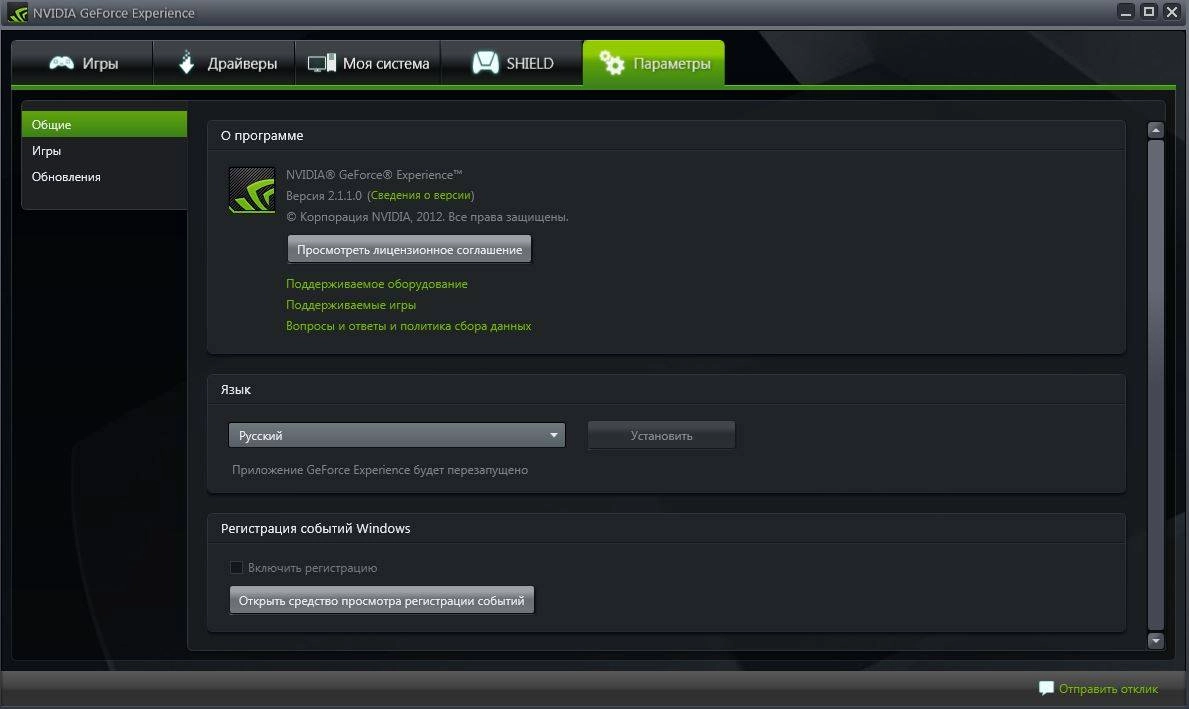Enable the Включить регистрацию checkbox
The width and height of the screenshot is (1189, 709).
pos(237,567)
